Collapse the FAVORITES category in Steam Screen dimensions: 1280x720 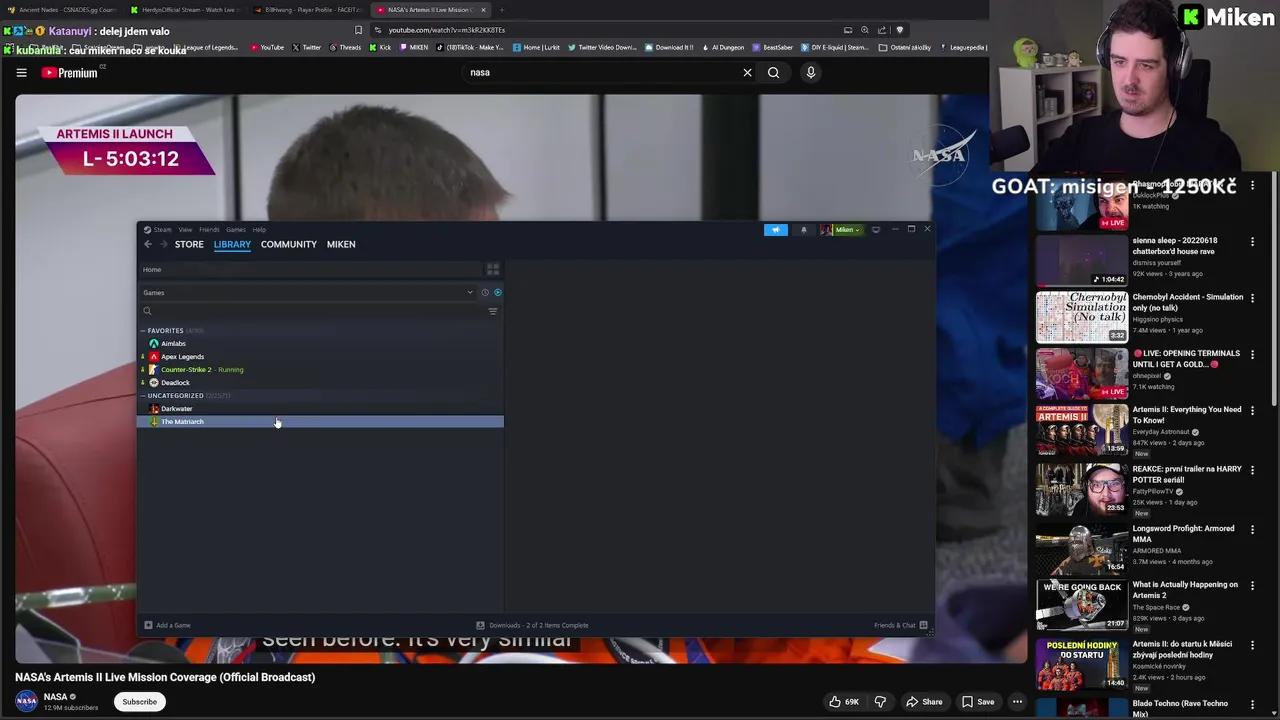point(143,331)
